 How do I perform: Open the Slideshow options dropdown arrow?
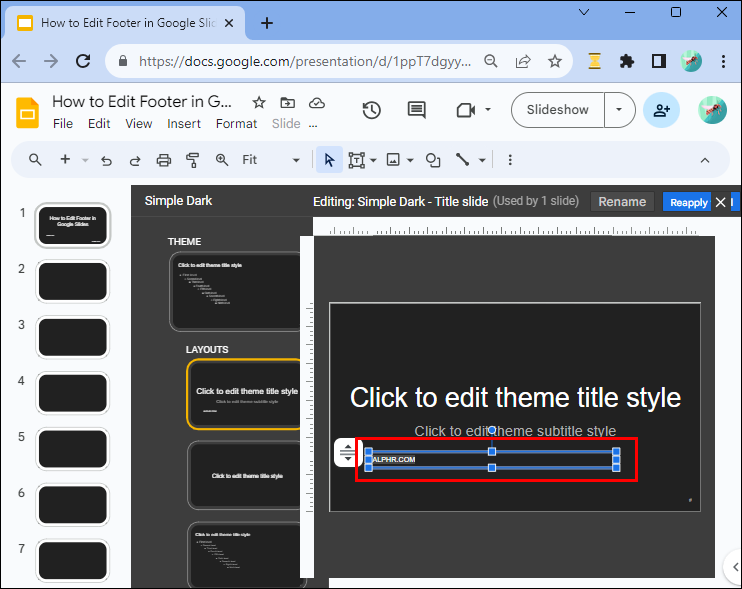click(619, 110)
